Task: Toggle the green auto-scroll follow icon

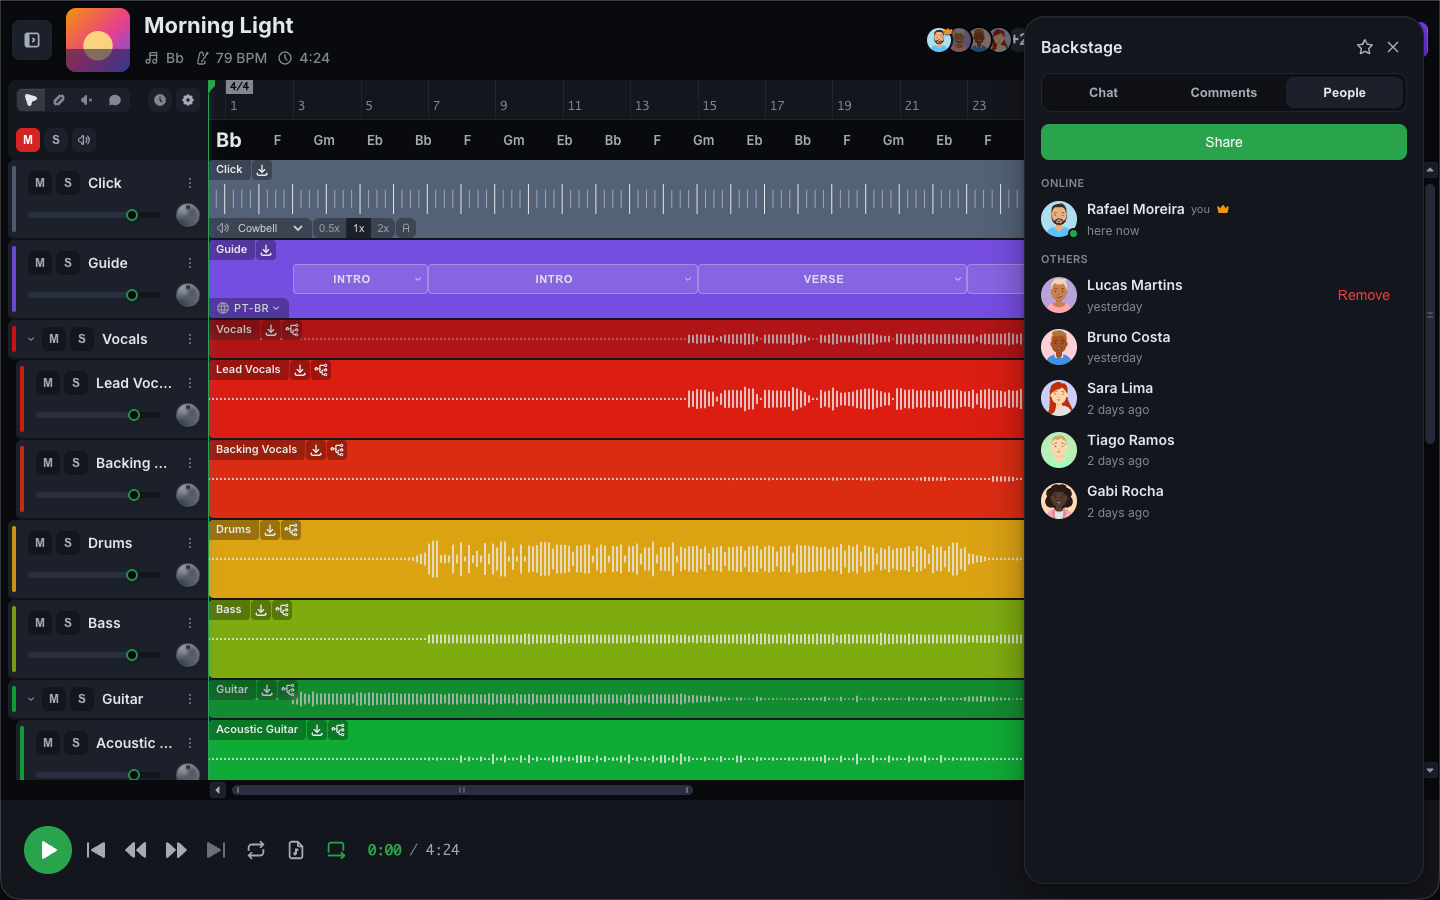Action: tap(336, 850)
